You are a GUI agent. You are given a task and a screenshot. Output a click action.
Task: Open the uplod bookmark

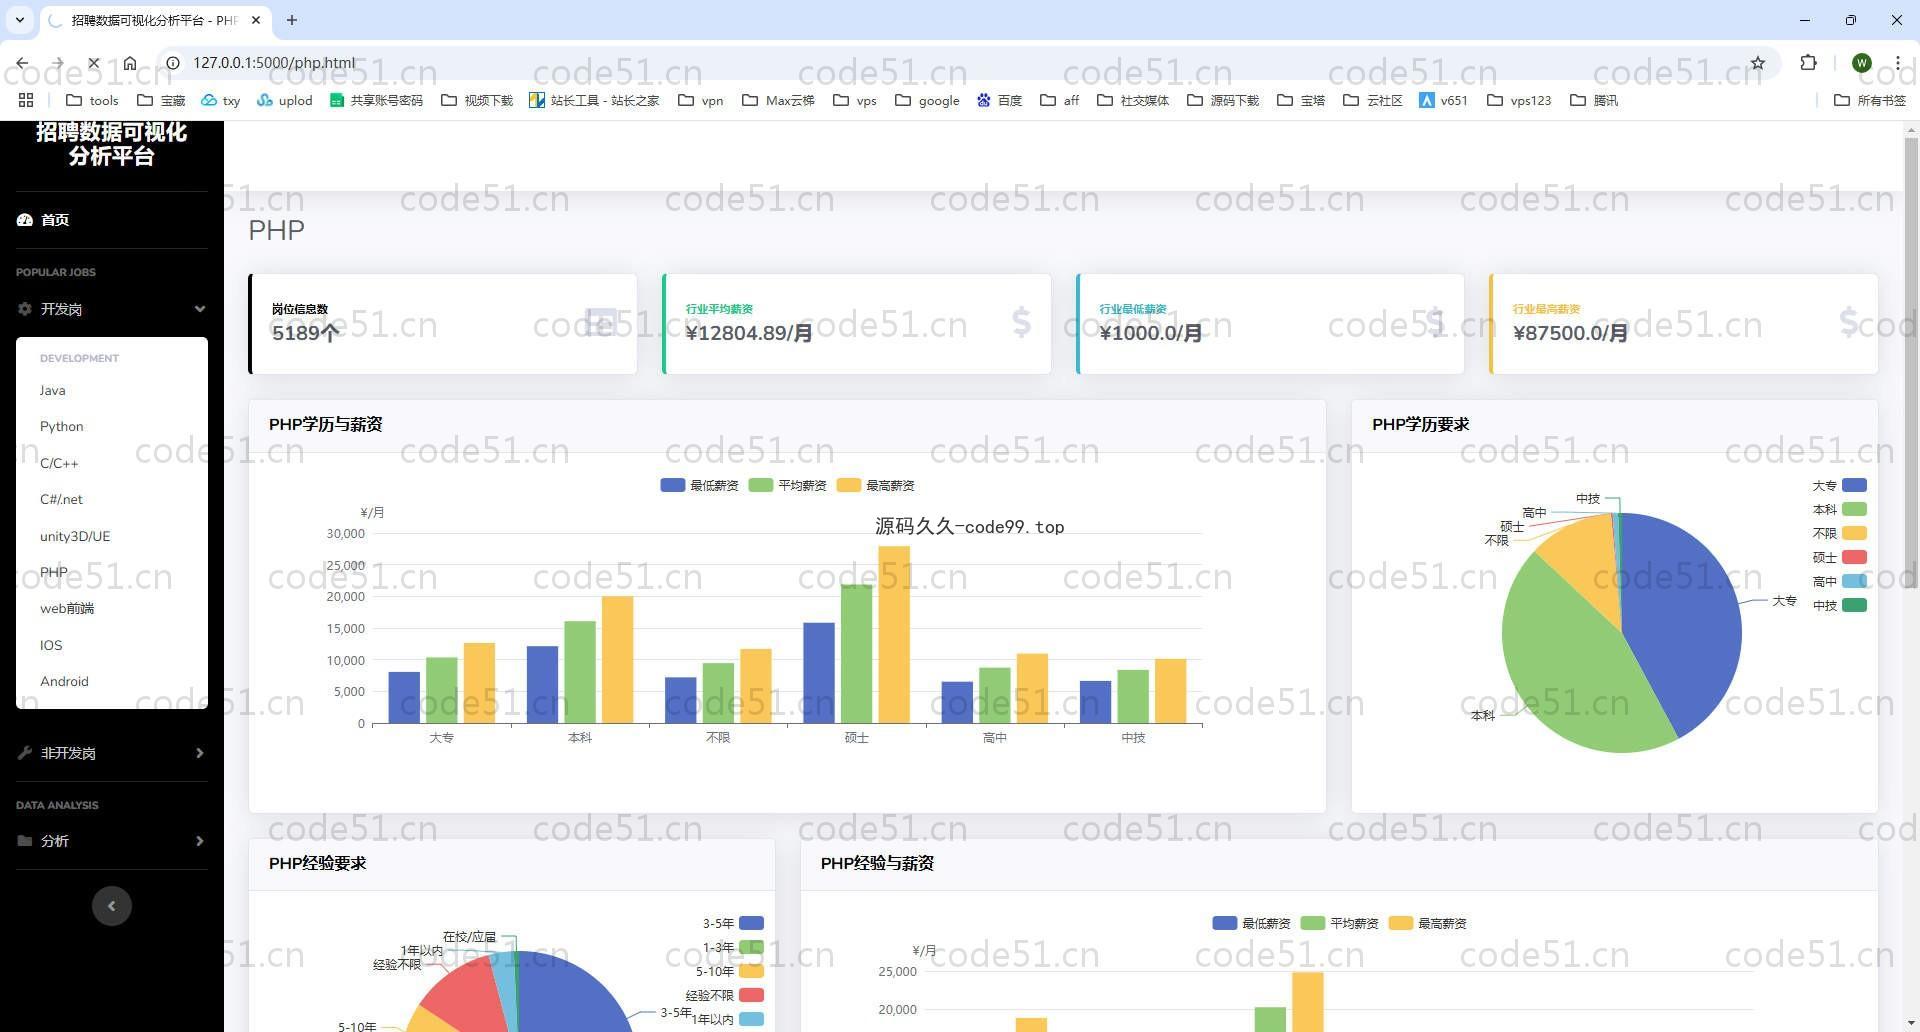pos(285,100)
